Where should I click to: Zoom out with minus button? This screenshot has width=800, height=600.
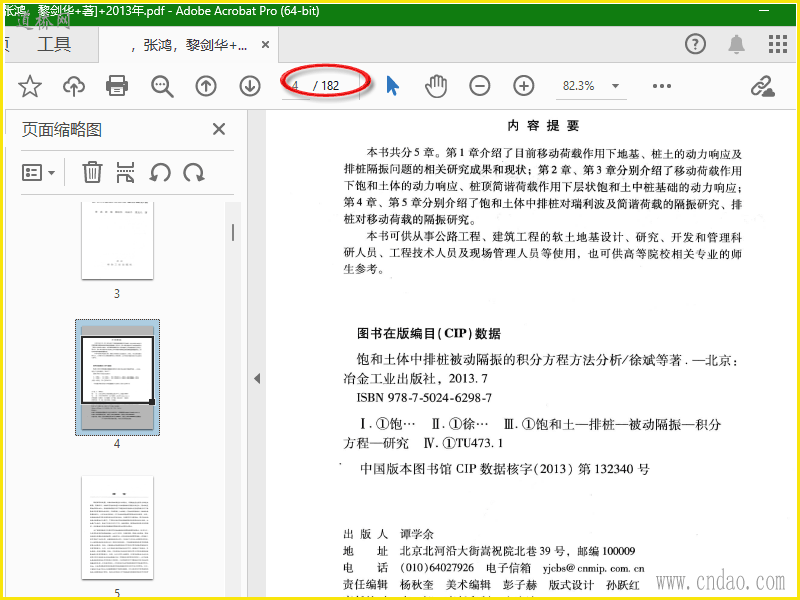(x=480, y=86)
